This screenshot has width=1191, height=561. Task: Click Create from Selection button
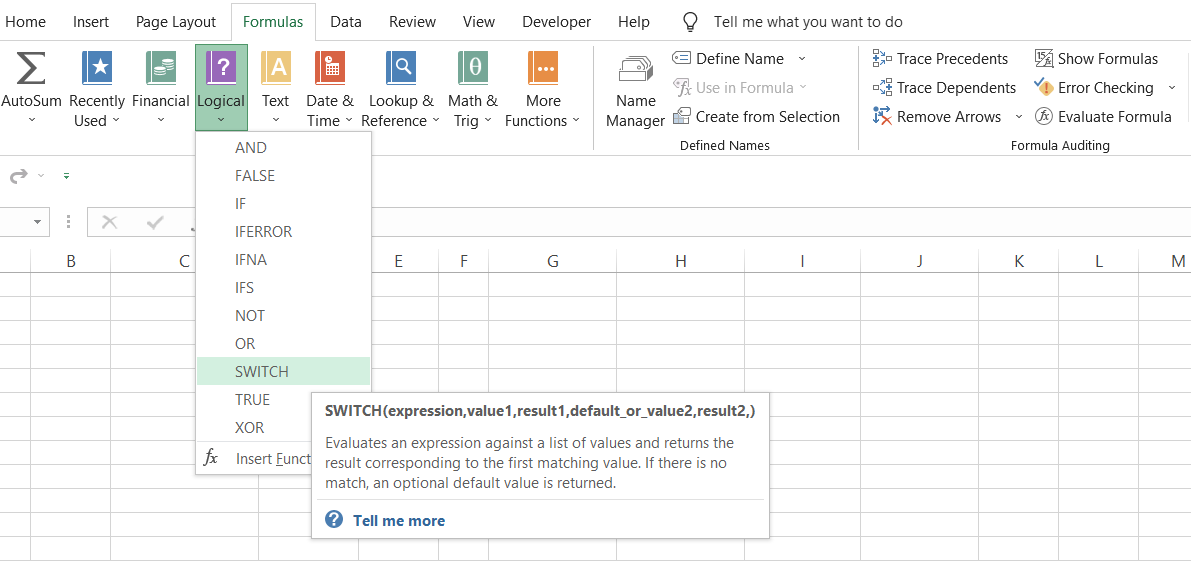(x=757, y=117)
